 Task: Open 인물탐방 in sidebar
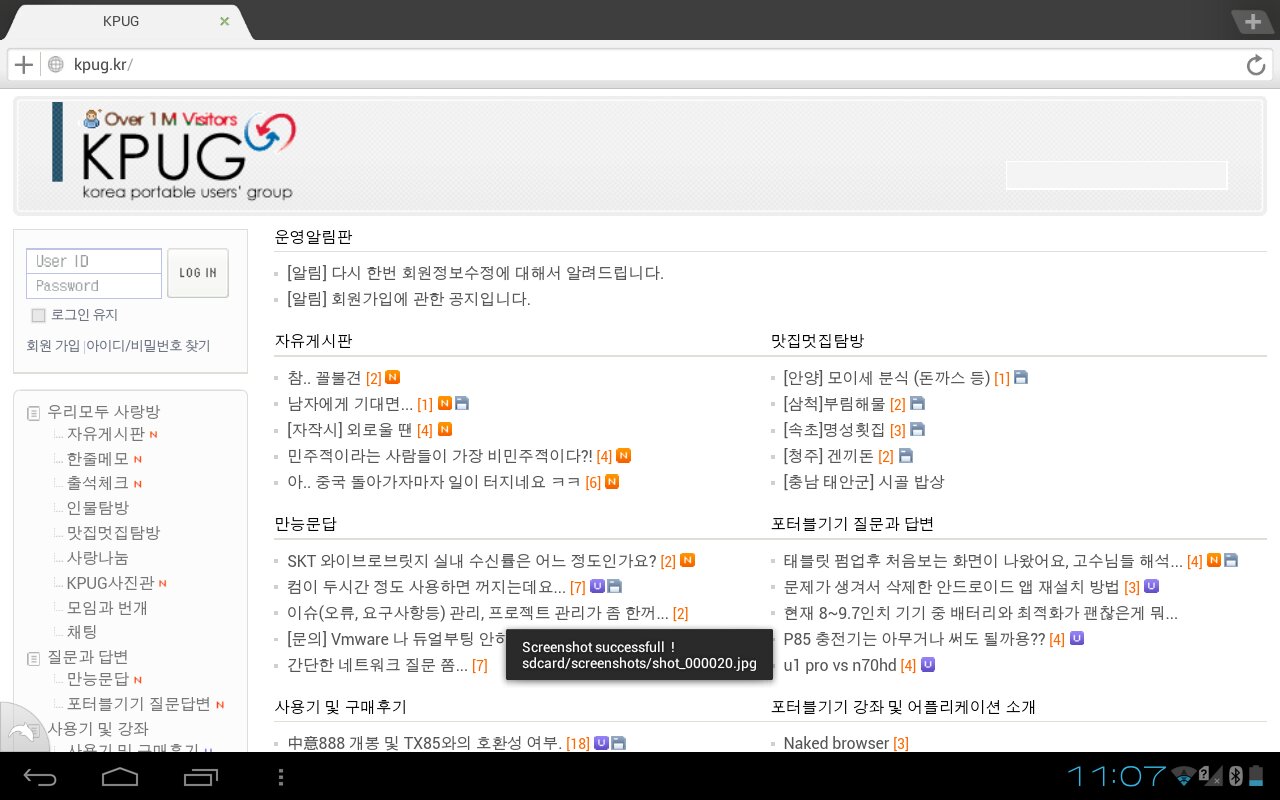[98, 508]
